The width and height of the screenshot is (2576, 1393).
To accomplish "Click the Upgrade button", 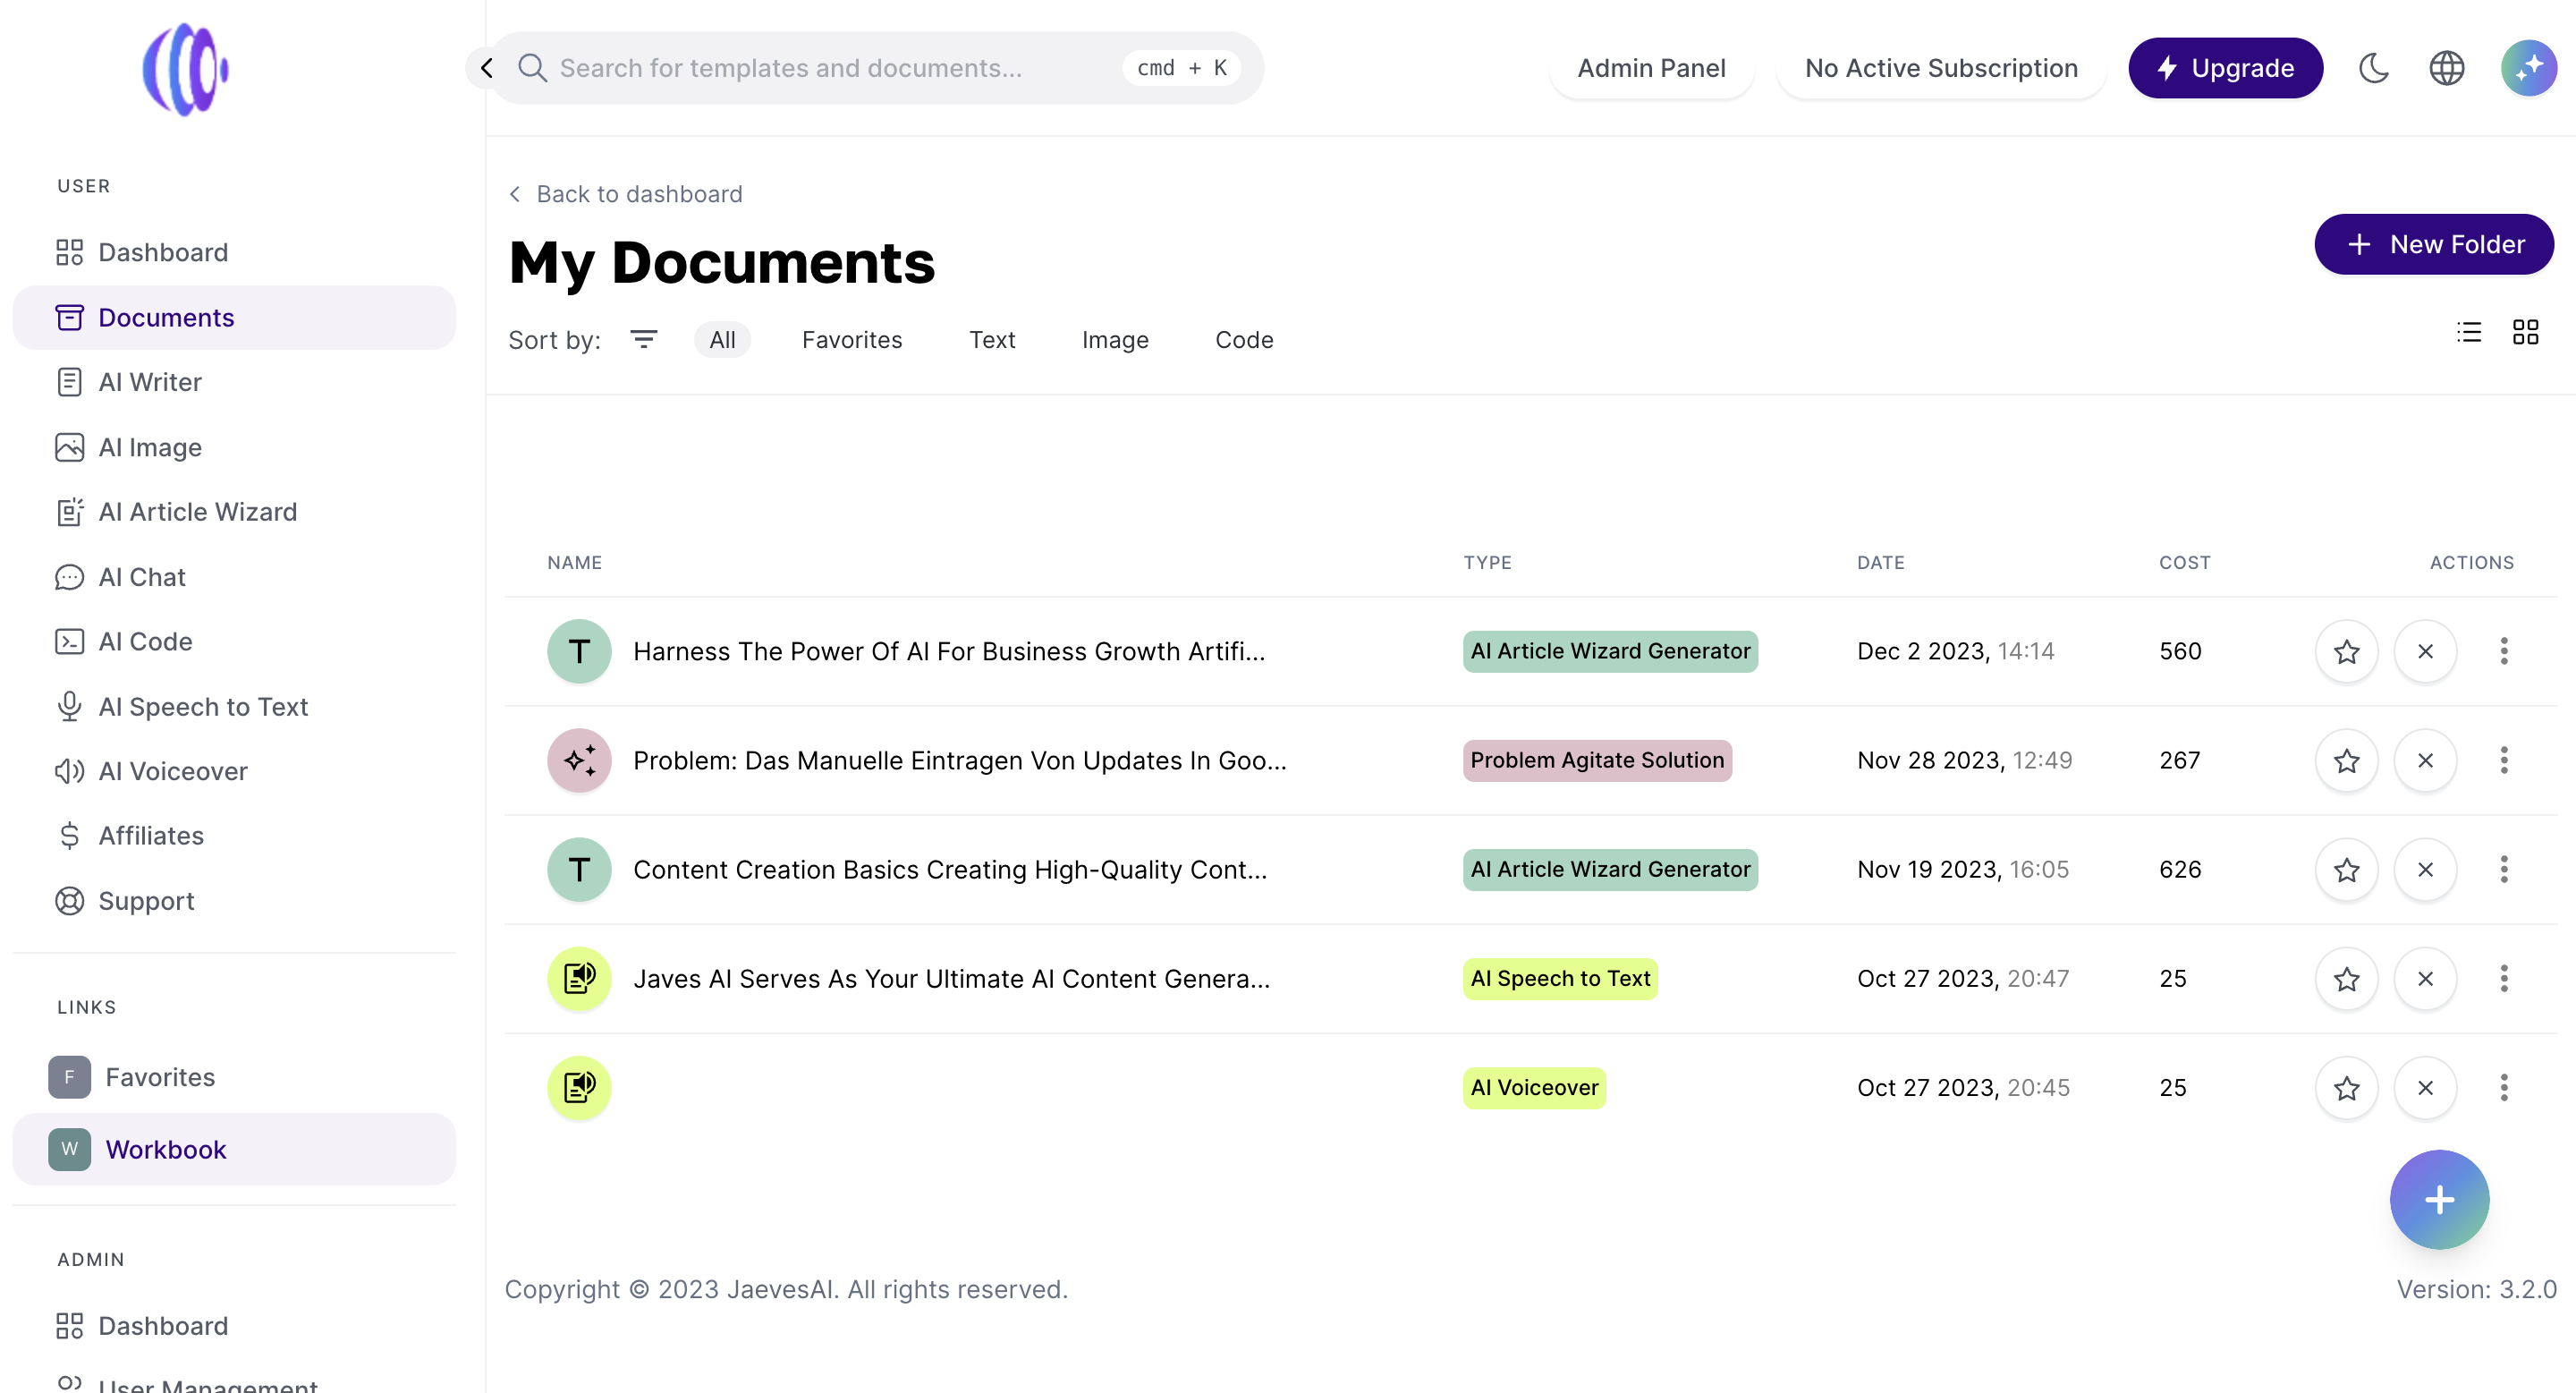I will click(2225, 68).
